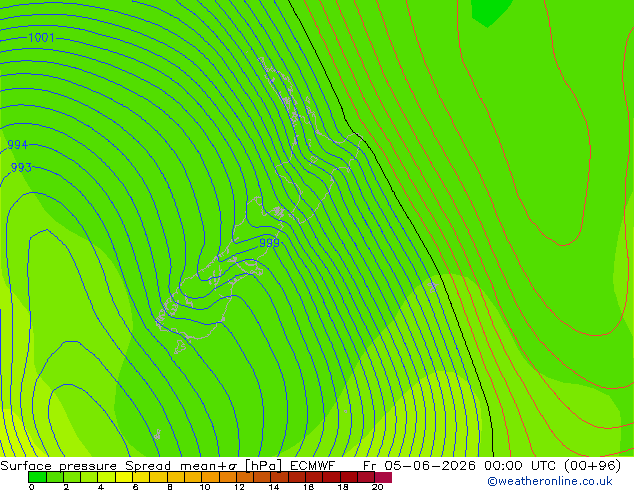Click the (00+96) forecast hour text
634x490 pixels.
click(592, 466)
